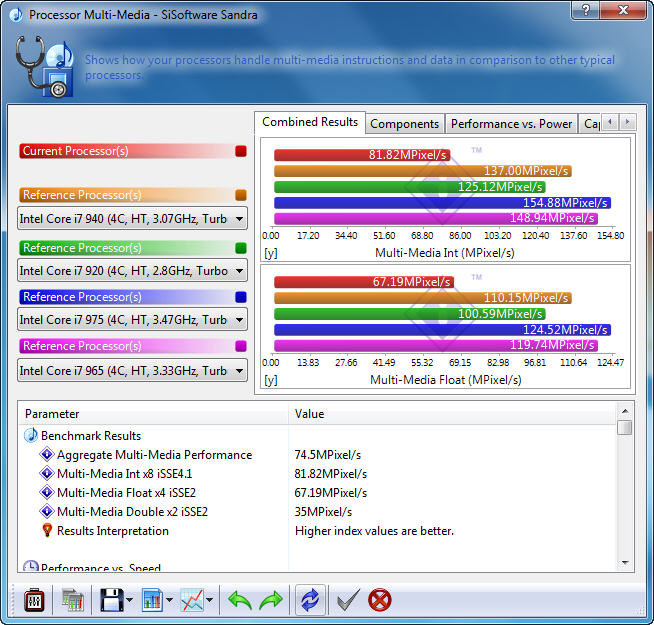Viewport: 654px width, 625px height.
Task: Toggle the orange Reference Processor(s) checkbox
Action: tap(241, 195)
